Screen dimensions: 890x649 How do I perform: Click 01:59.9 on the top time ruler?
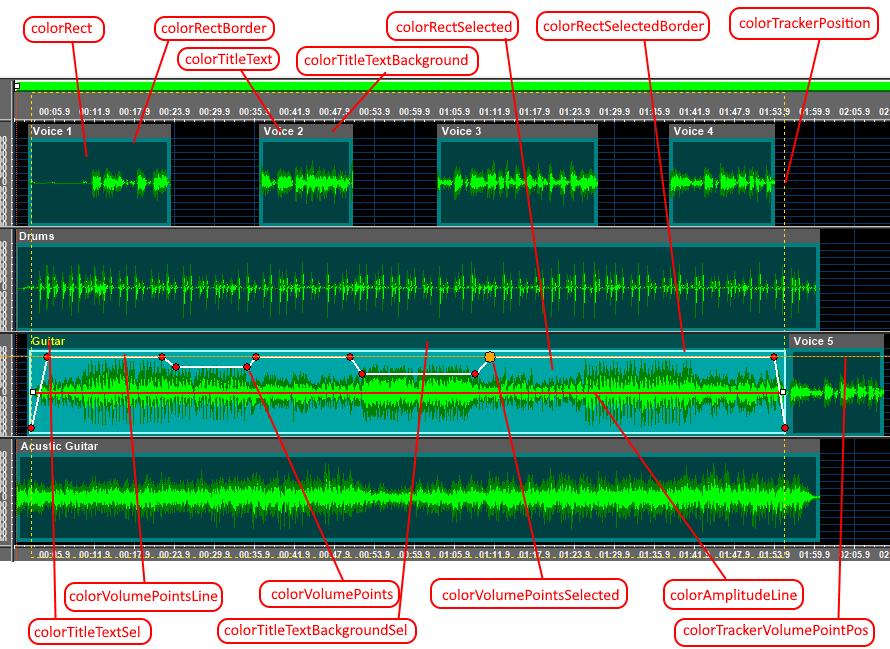pos(814,111)
